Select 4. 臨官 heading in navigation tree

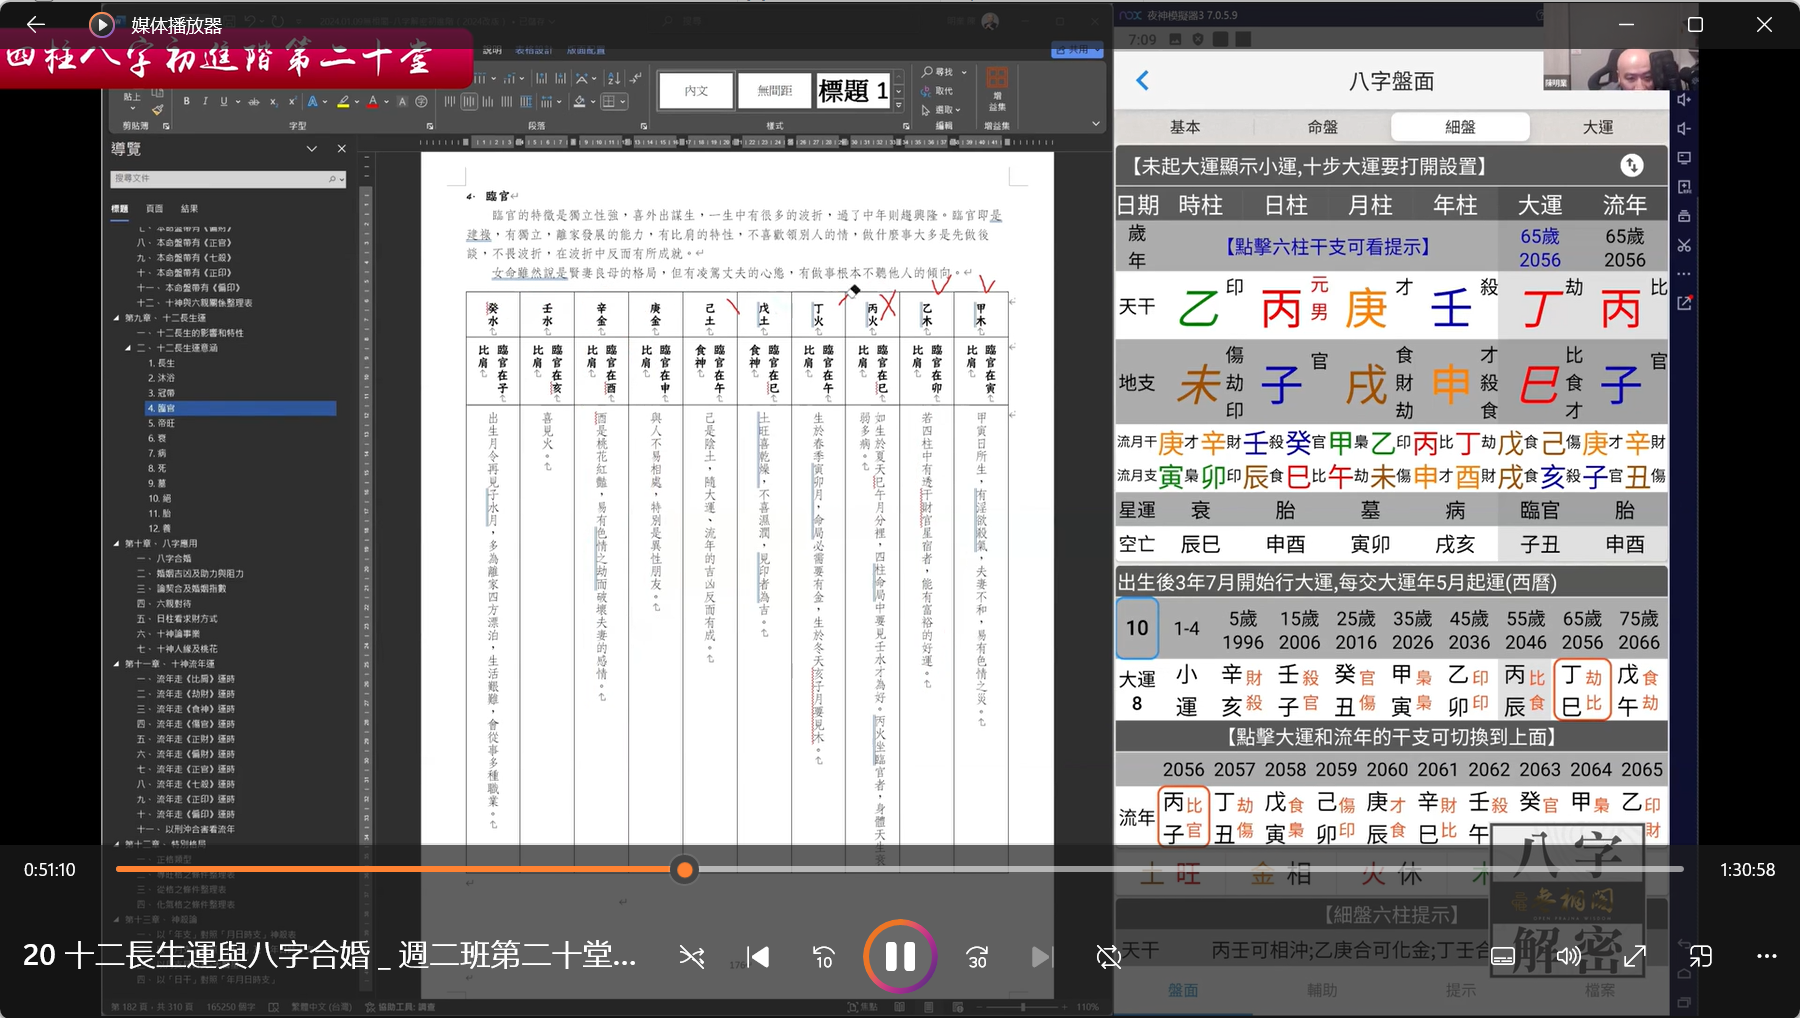[240, 408]
